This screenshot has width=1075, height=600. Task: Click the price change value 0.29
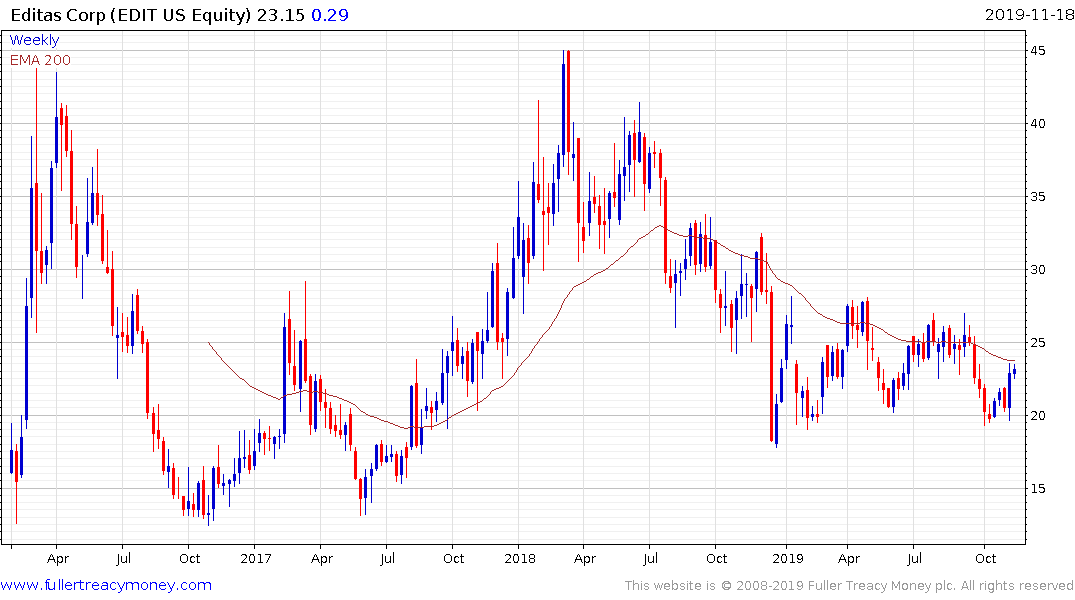(x=330, y=15)
